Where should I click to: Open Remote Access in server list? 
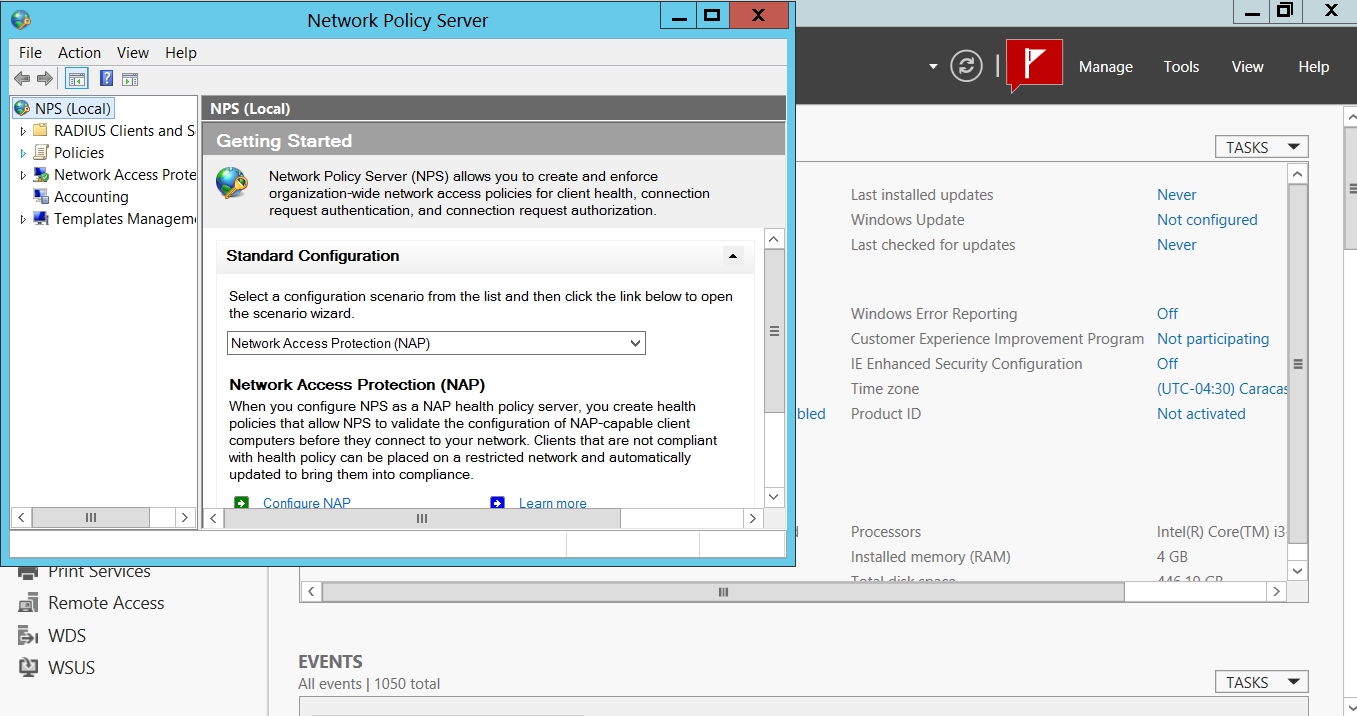[x=106, y=603]
